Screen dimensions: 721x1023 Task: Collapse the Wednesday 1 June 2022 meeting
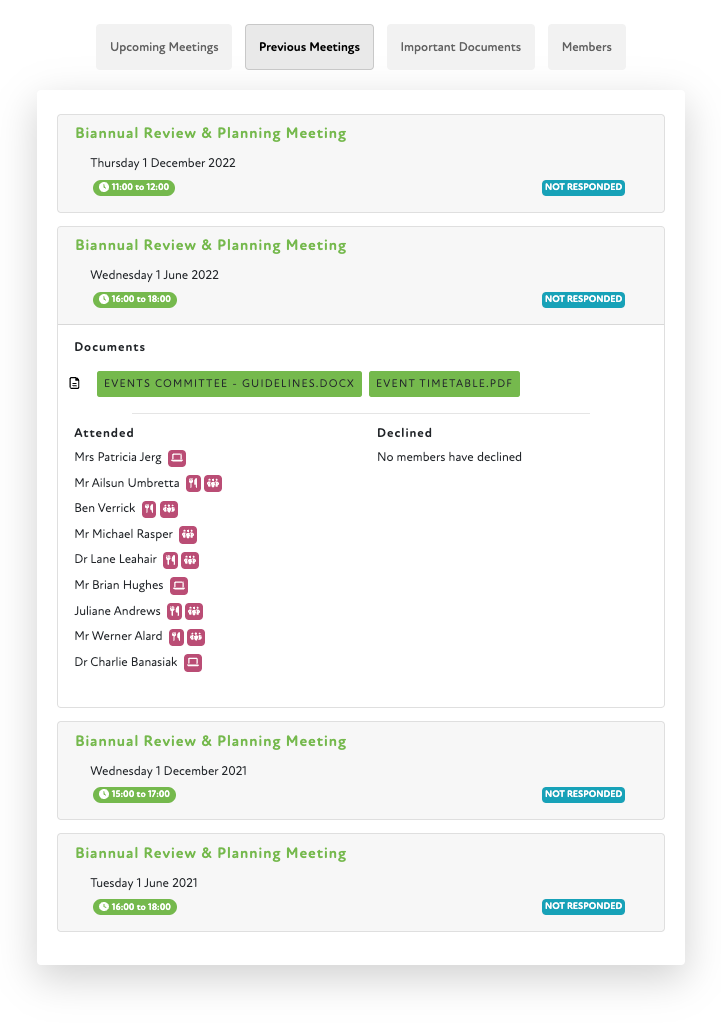210,246
